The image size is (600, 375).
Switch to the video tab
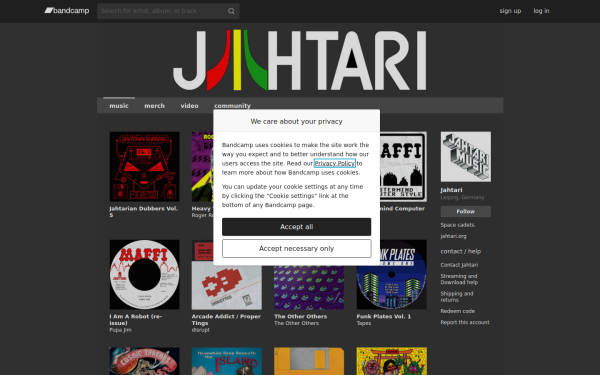point(189,106)
